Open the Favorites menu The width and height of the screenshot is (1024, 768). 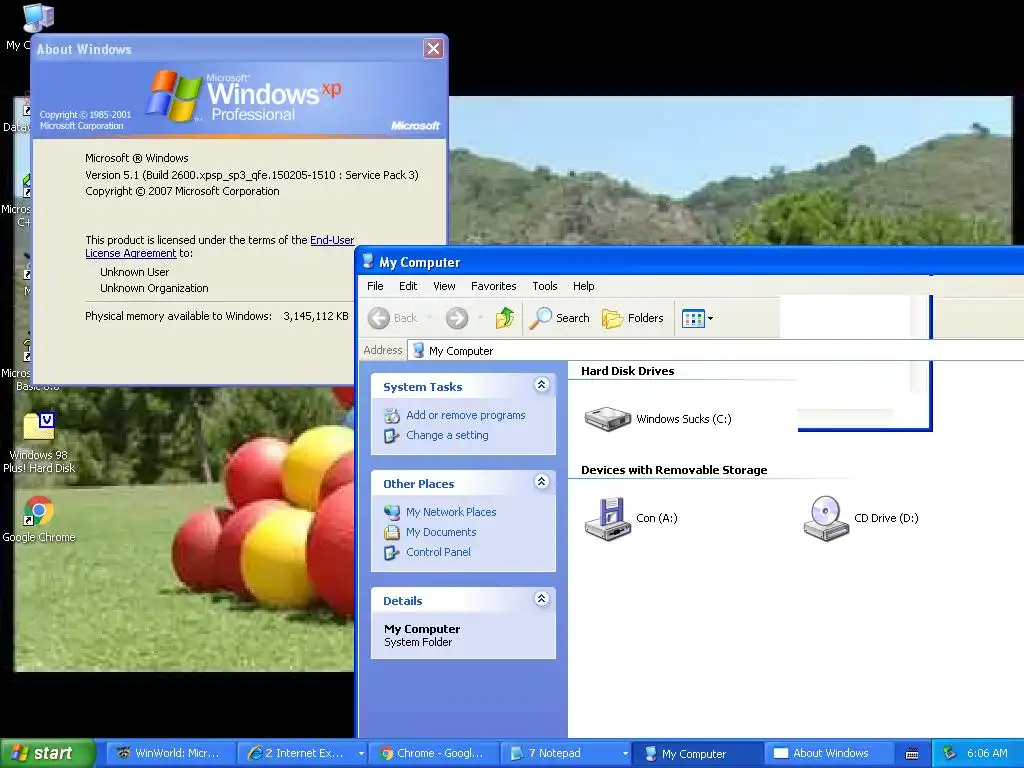pyautogui.click(x=494, y=286)
